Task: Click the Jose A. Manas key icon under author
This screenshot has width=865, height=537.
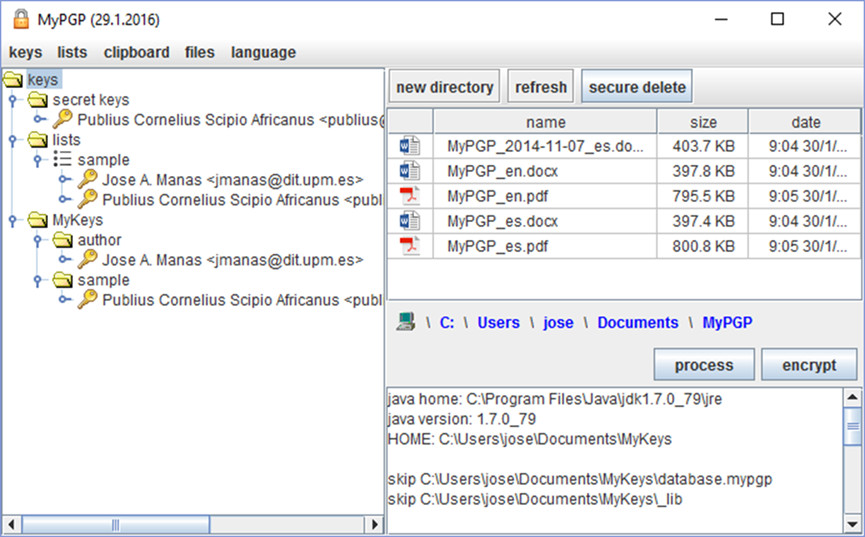Action: tap(88, 259)
